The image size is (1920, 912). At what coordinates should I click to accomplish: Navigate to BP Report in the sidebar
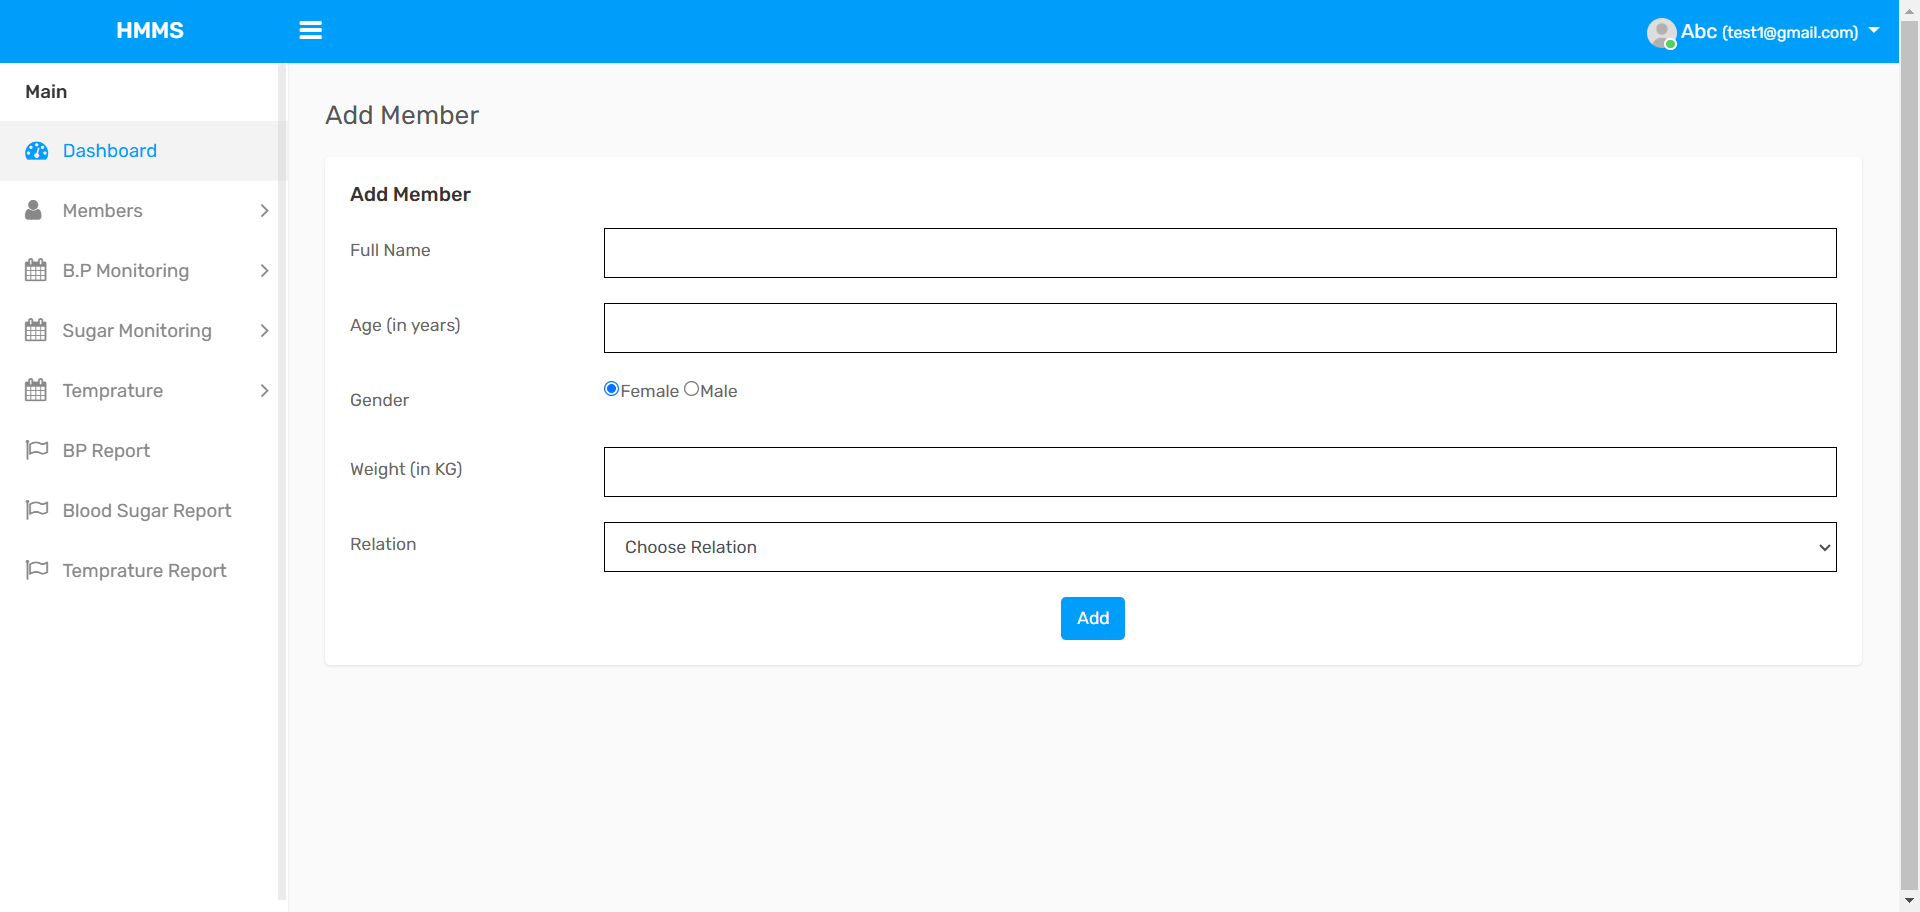pos(105,450)
